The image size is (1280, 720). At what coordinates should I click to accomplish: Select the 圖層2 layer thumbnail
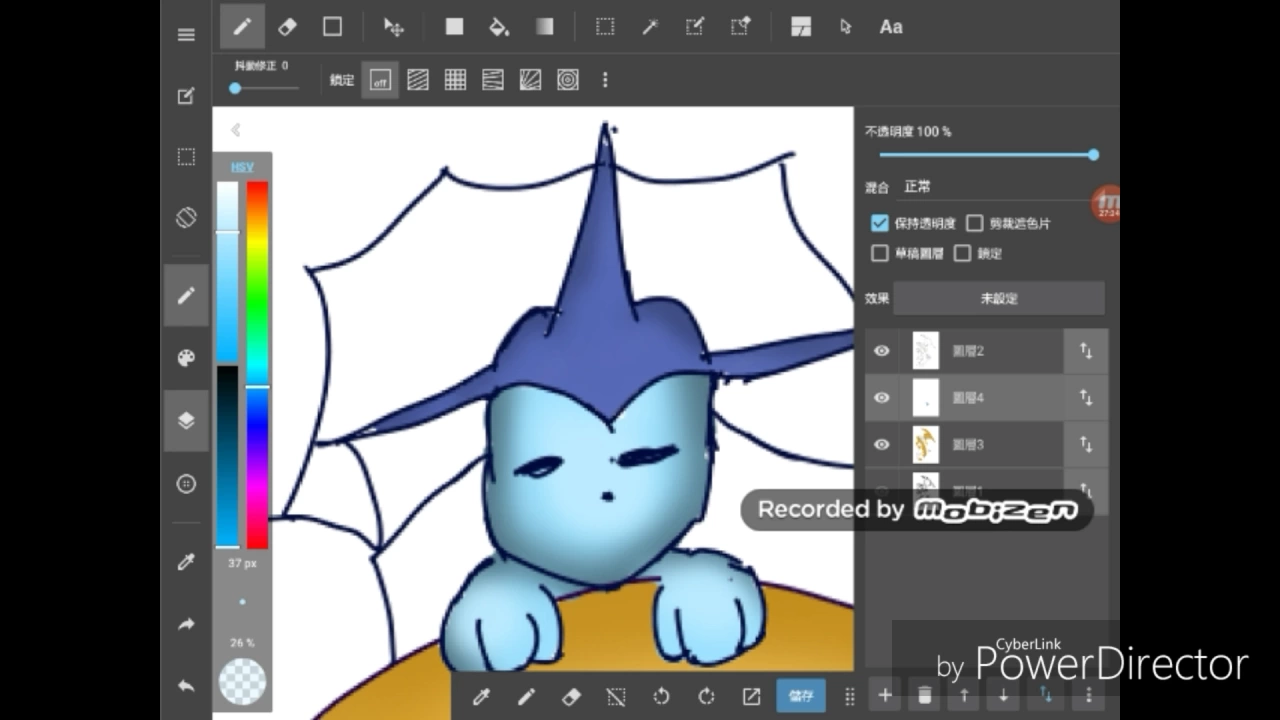point(926,351)
